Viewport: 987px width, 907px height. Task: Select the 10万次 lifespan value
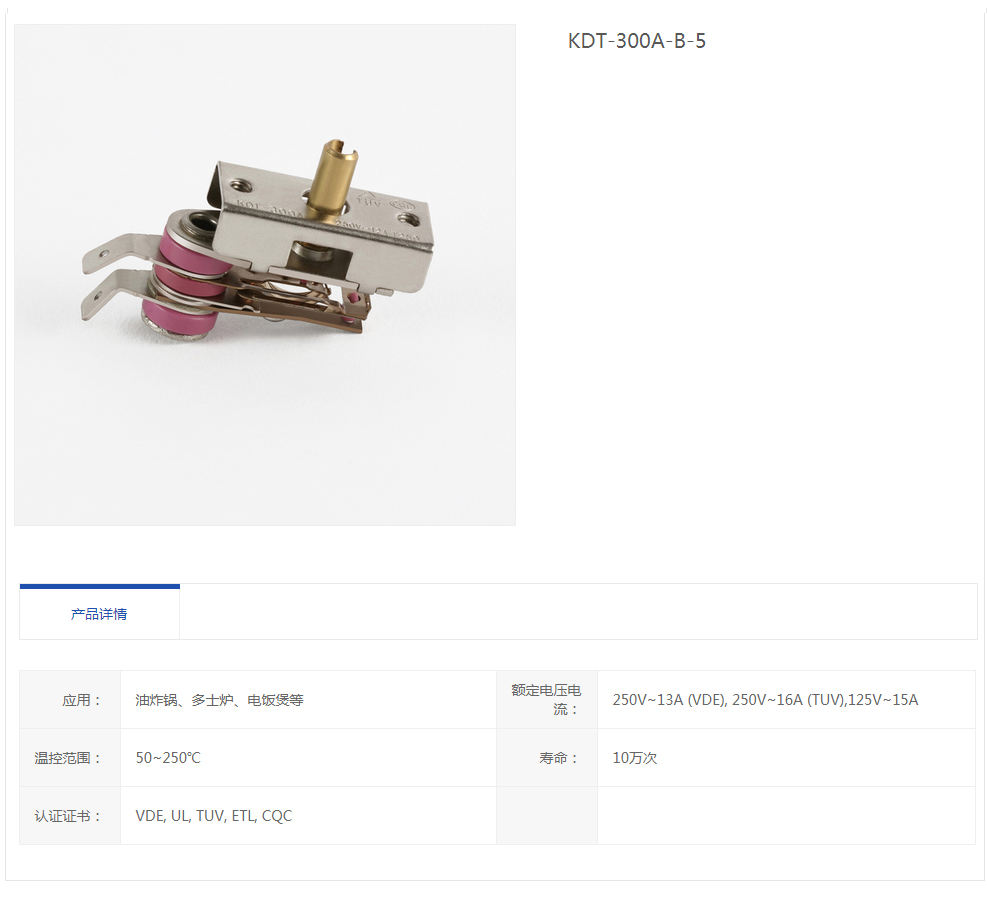tap(634, 758)
